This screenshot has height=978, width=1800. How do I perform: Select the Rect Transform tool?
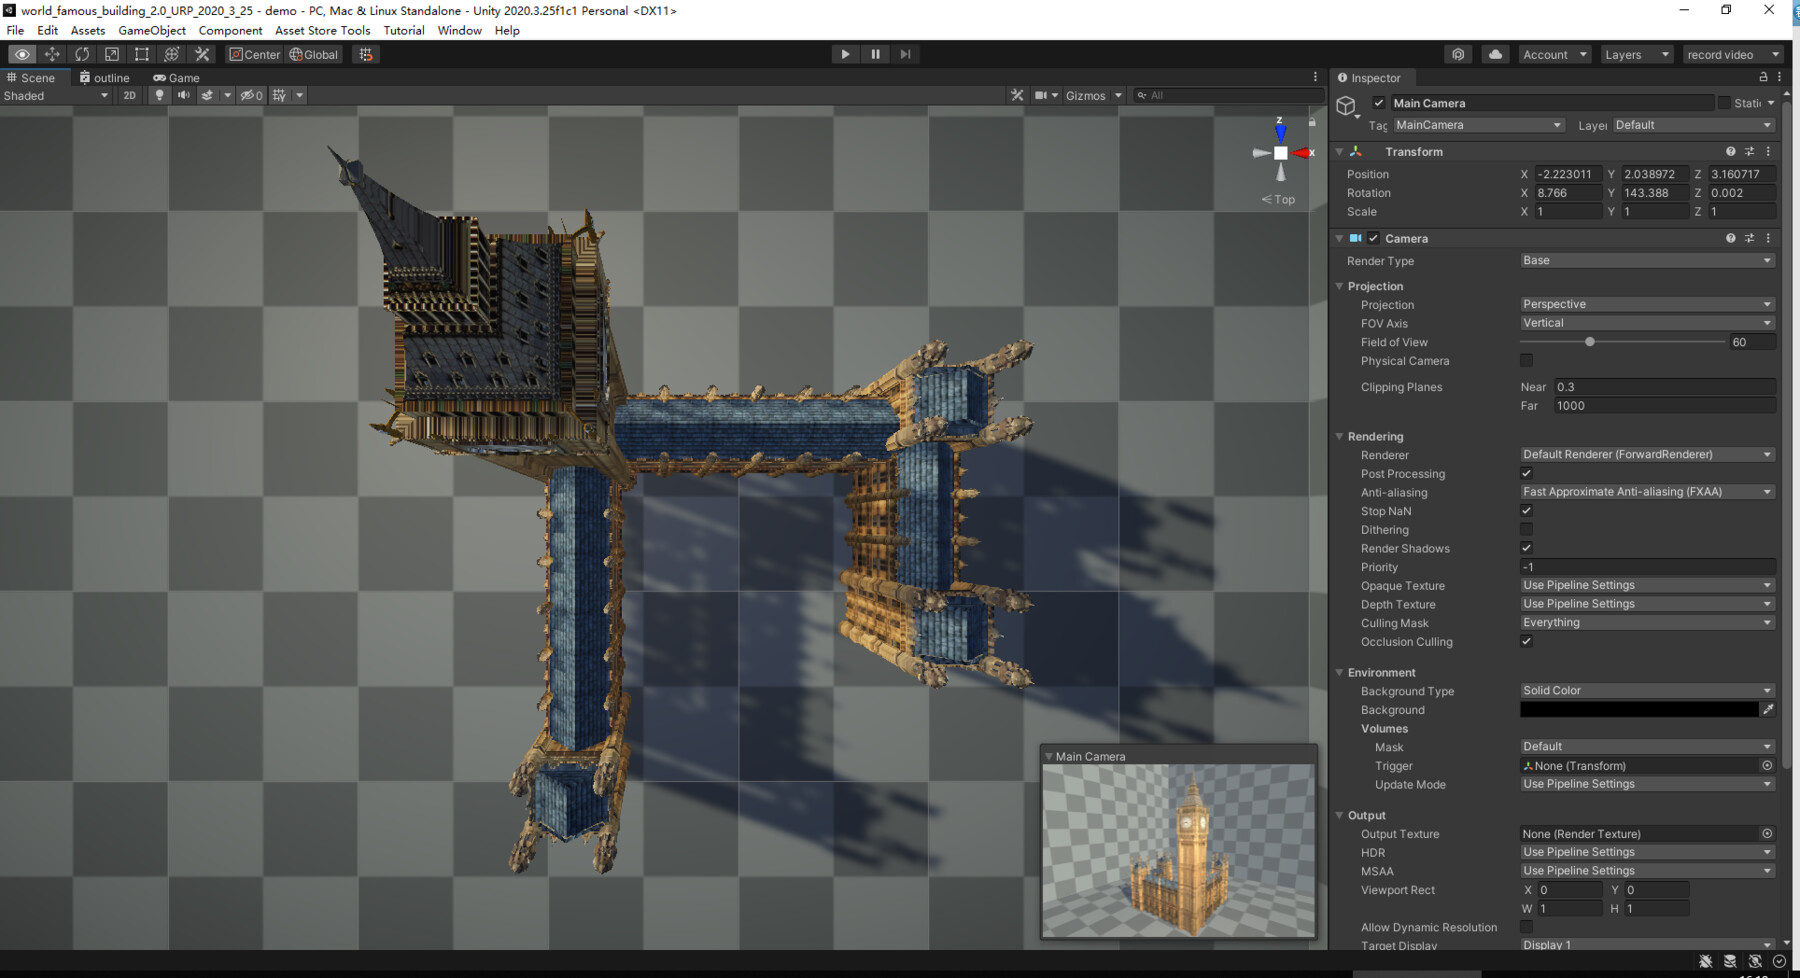click(141, 54)
